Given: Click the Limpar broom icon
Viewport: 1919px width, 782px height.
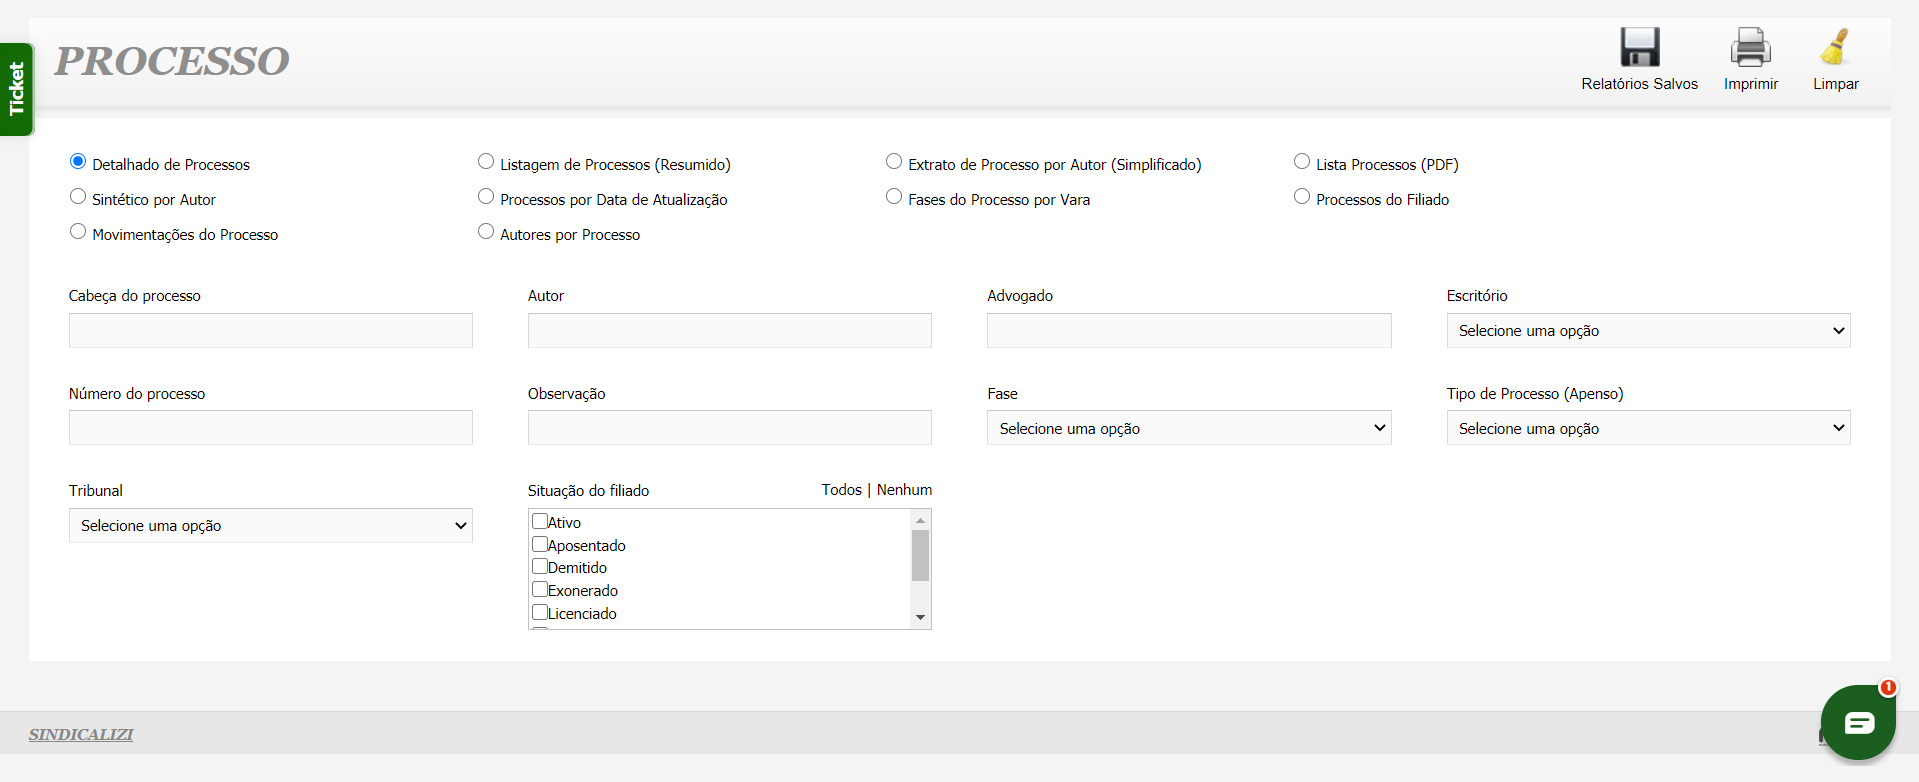Looking at the screenshot, I should 1835,48.
